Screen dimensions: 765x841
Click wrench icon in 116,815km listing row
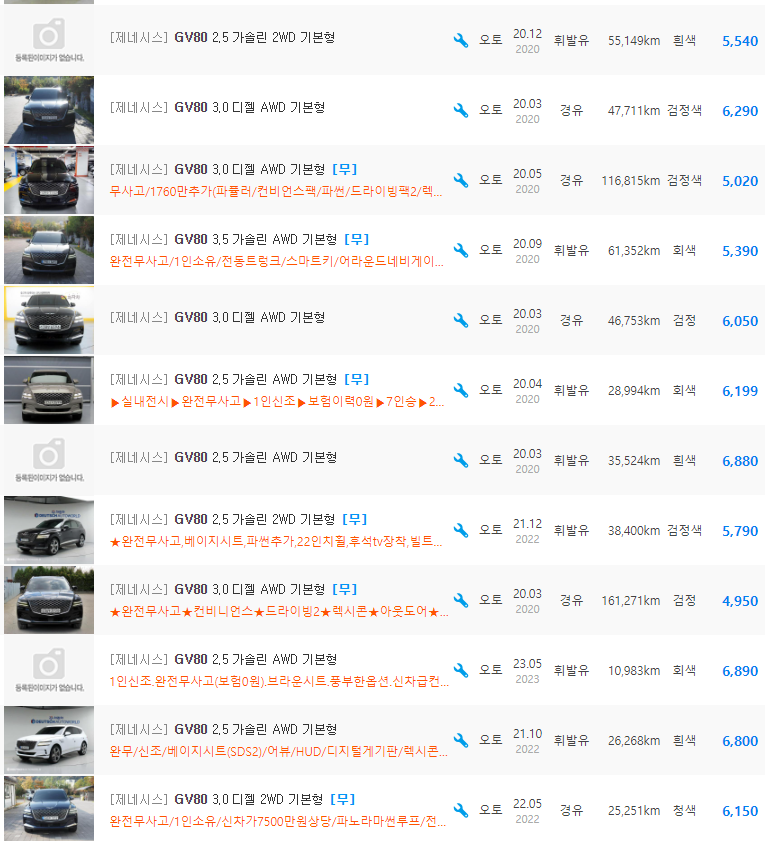(x=461, y=180)
